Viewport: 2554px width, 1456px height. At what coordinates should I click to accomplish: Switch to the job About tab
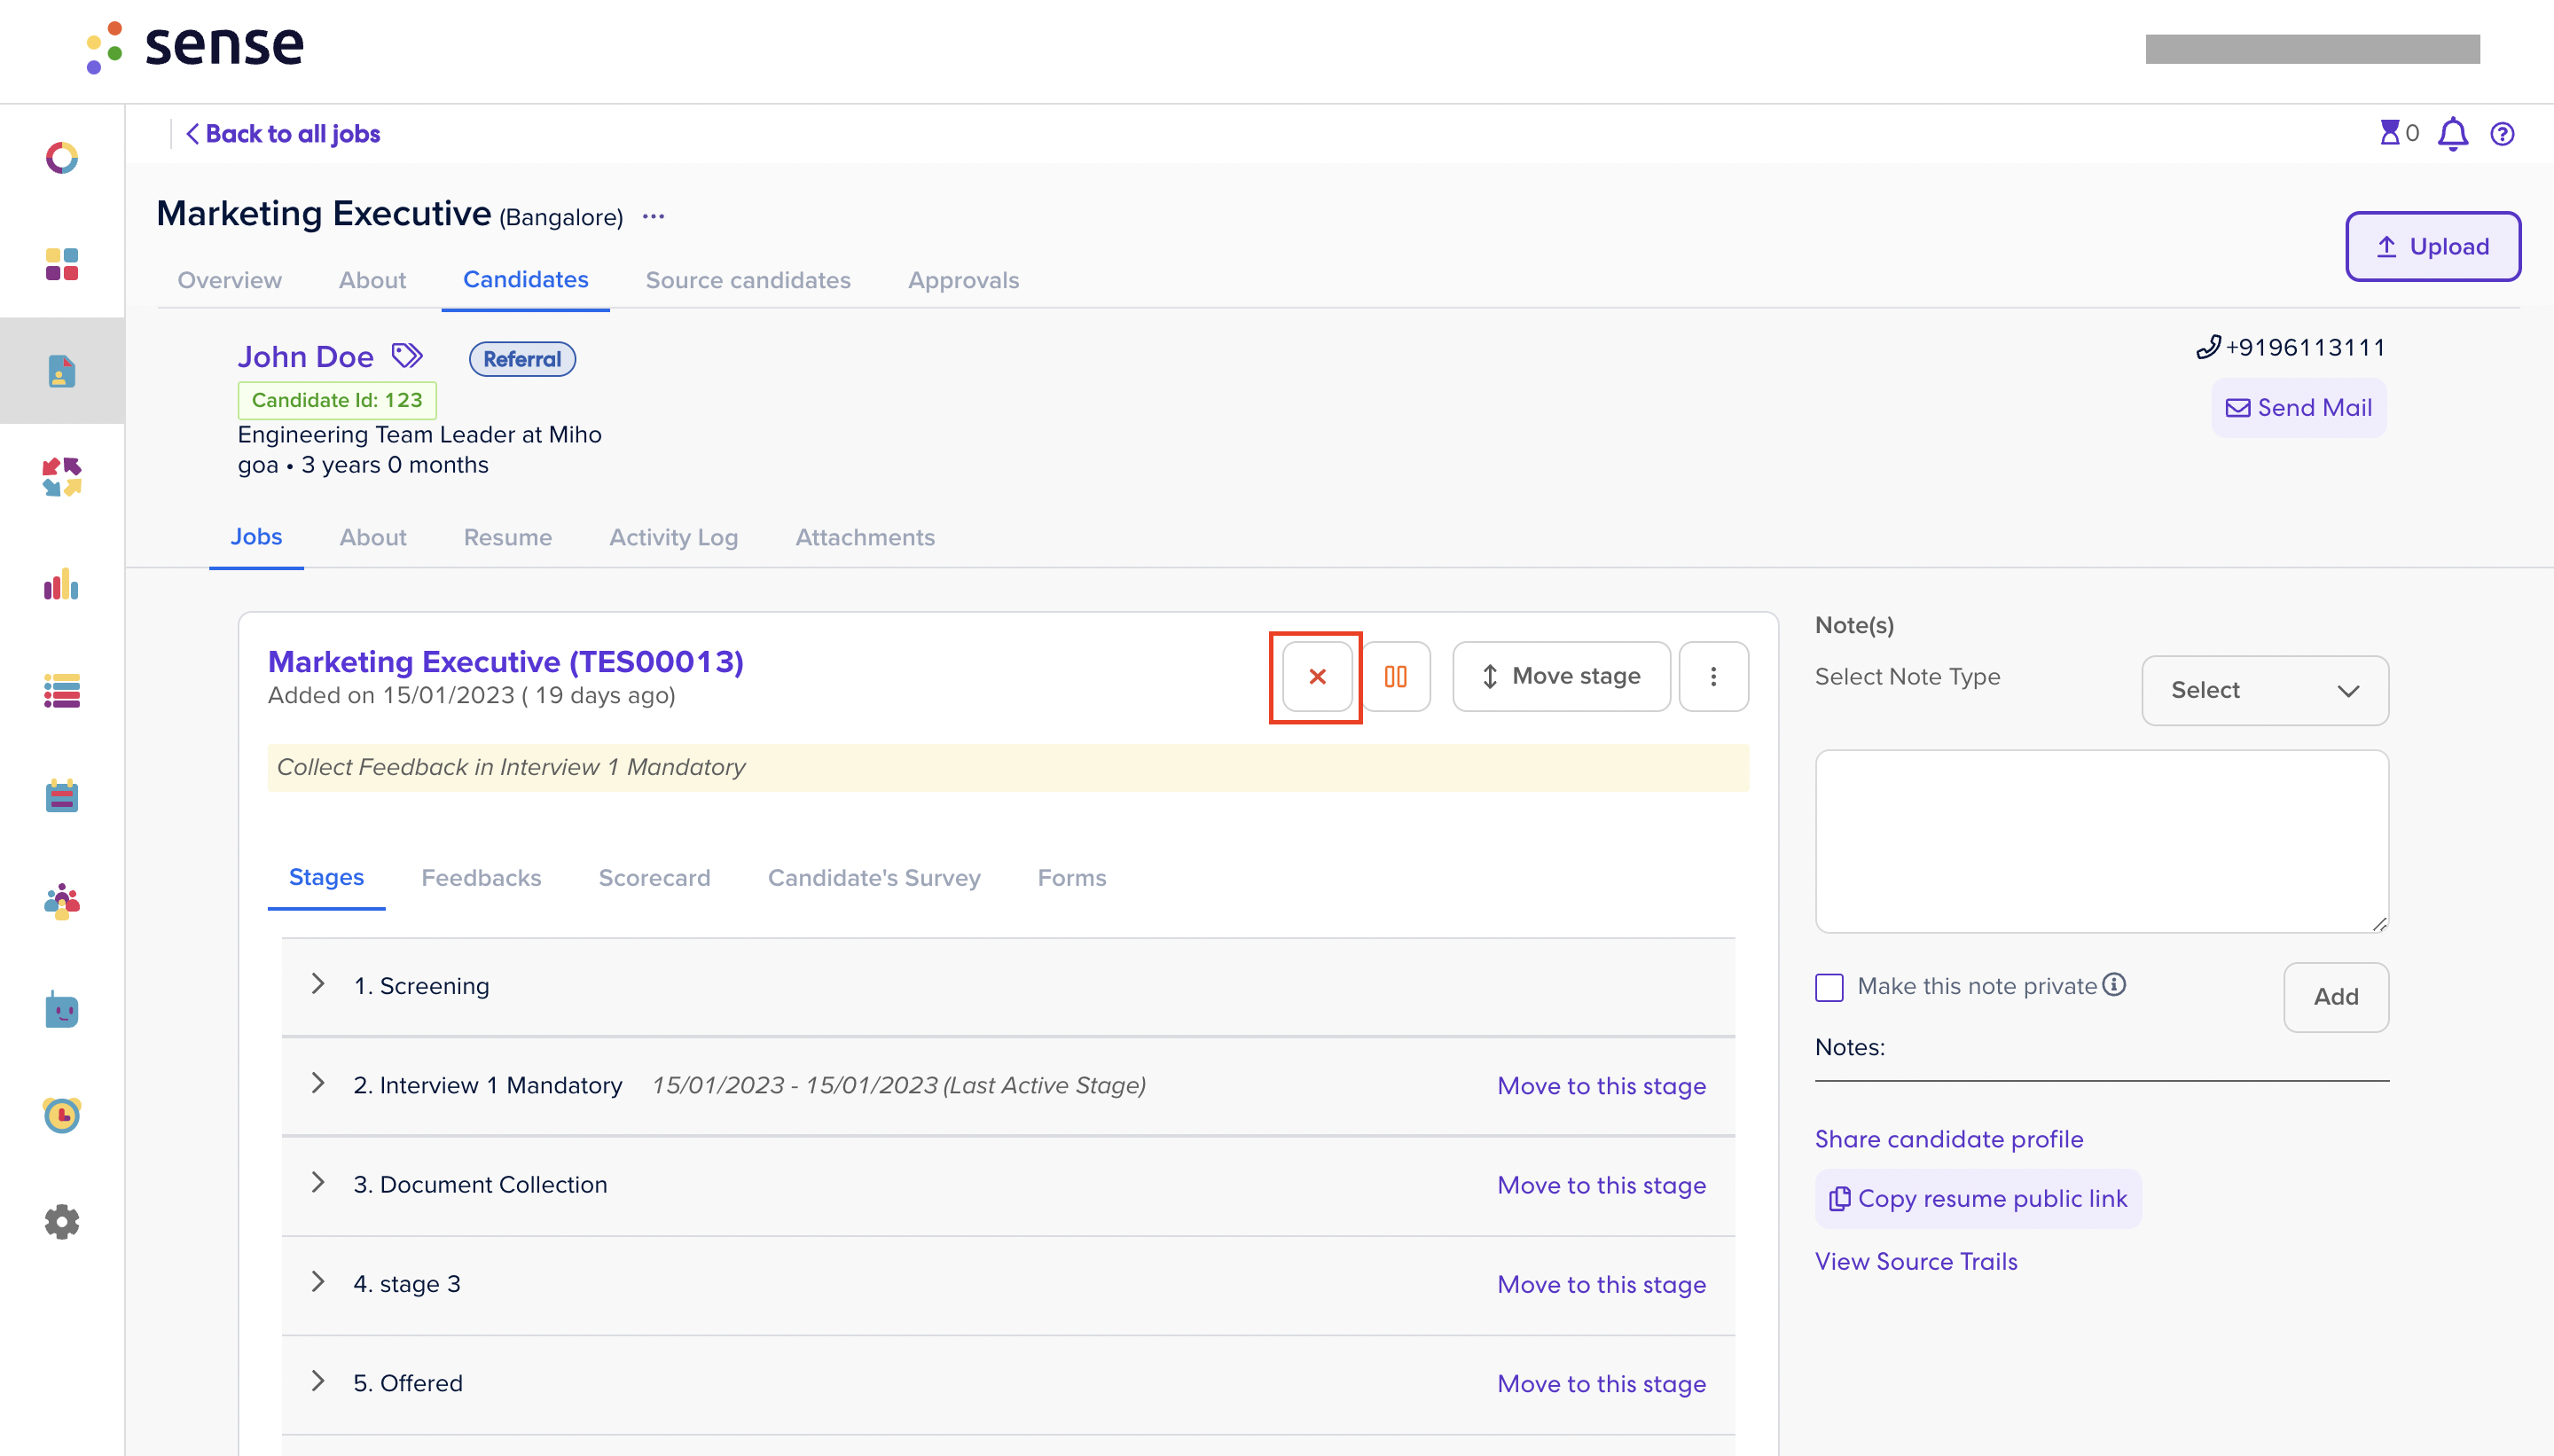(372, 280)
